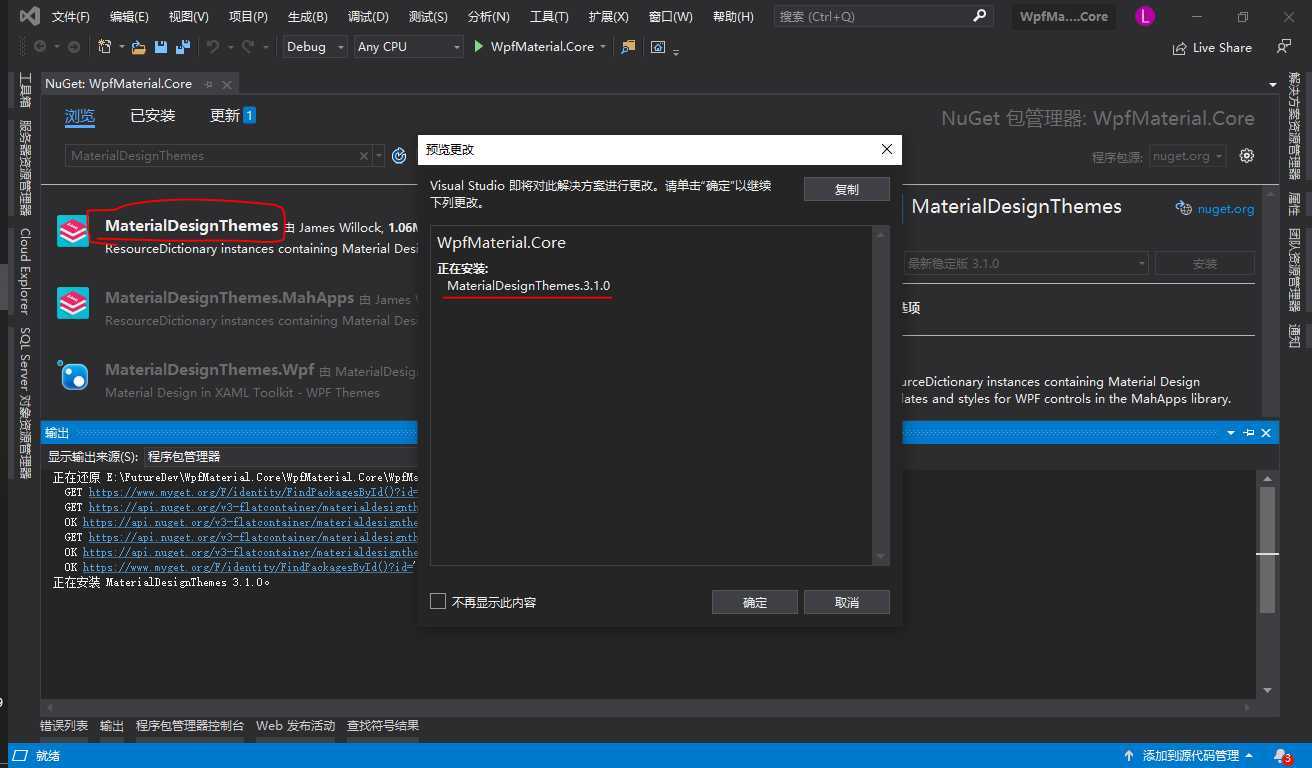The image size is (1312, 768).
Task: Click the MaterialDesignThemes.Wpf package icon
Action: coord(73,375)
